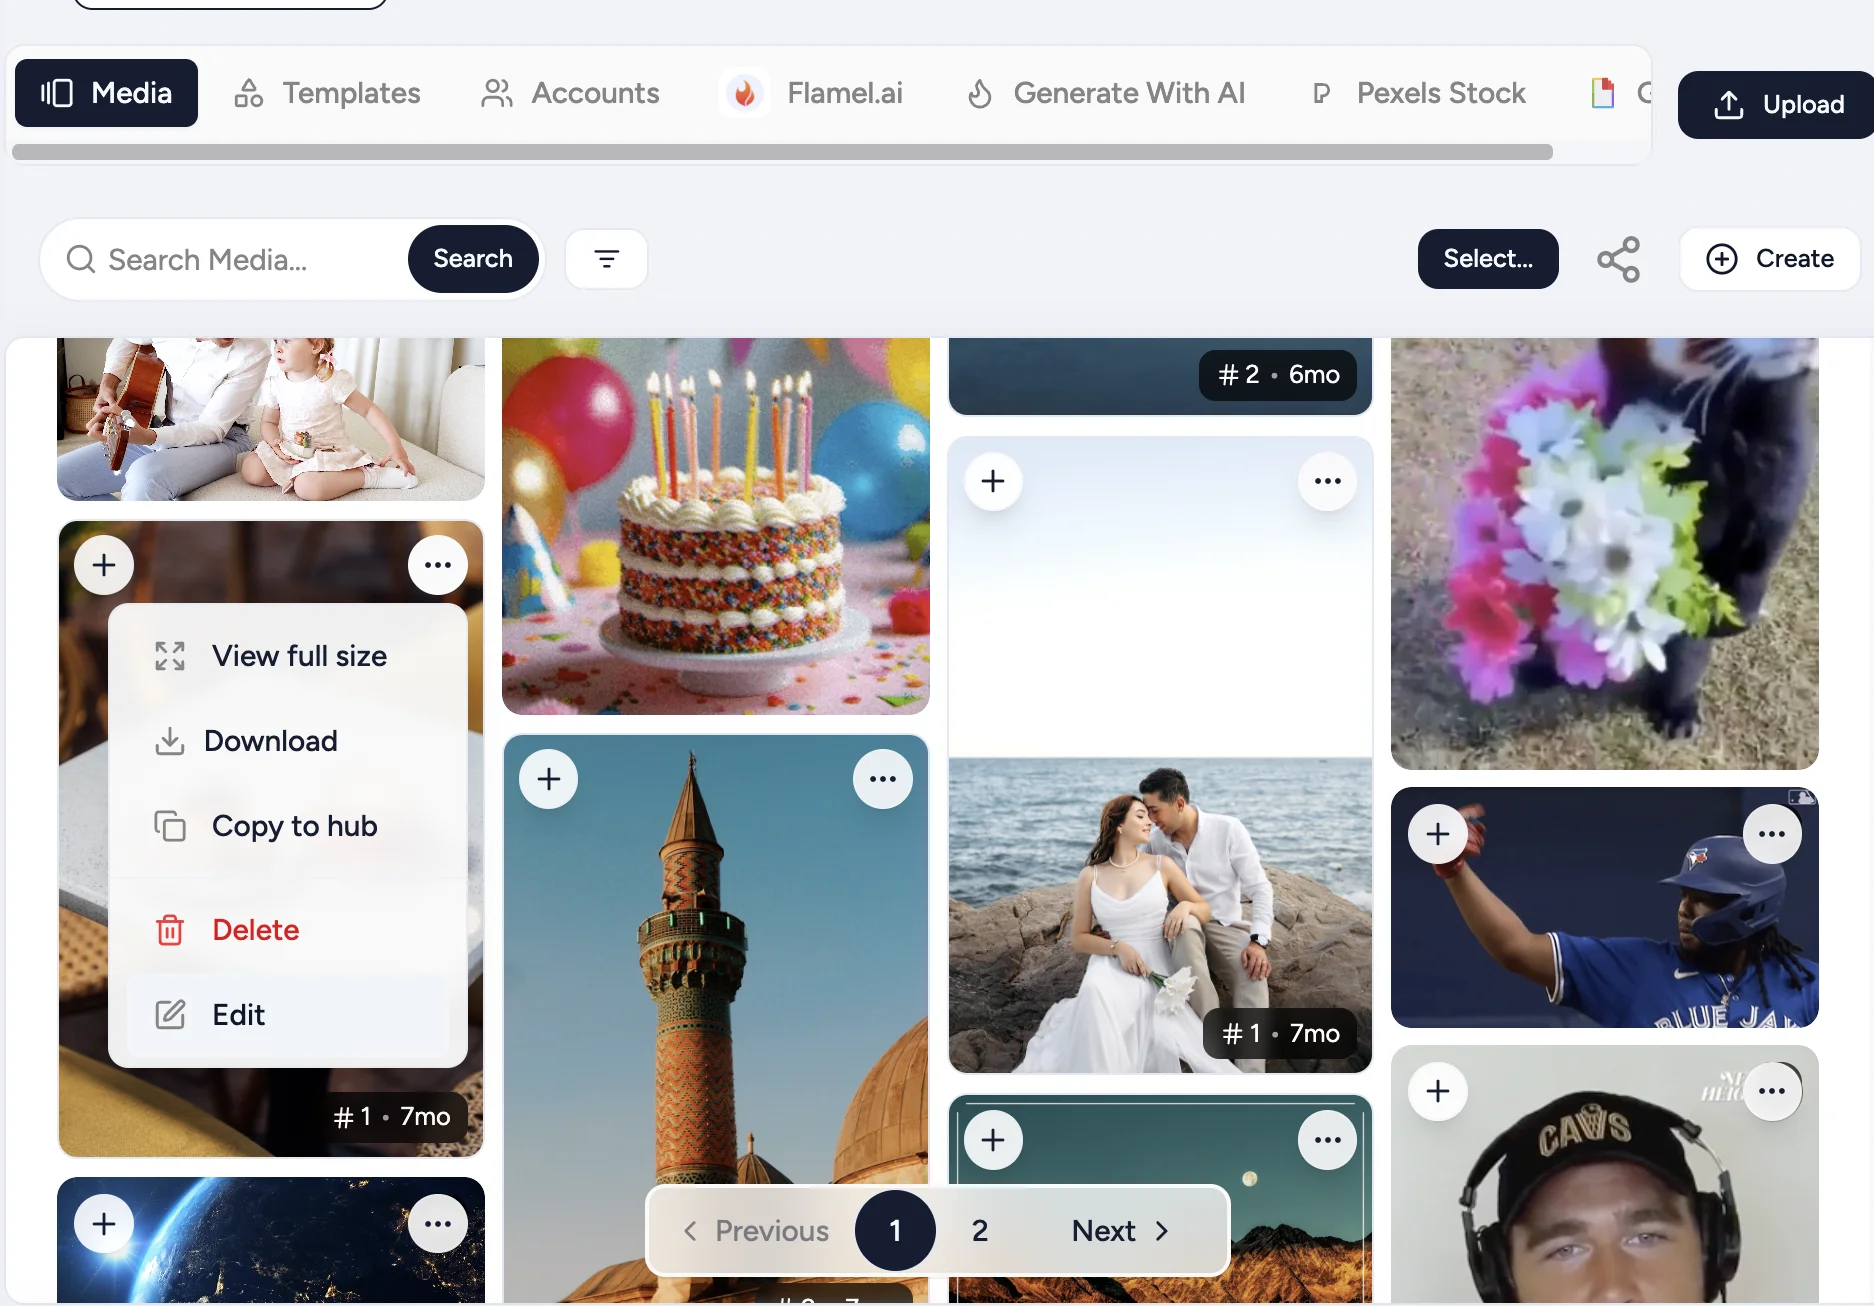1874x1306 pixels.
Task: Add the wedding couple card with plus icon
Action: pyautogui.click(x=993, y=481)
